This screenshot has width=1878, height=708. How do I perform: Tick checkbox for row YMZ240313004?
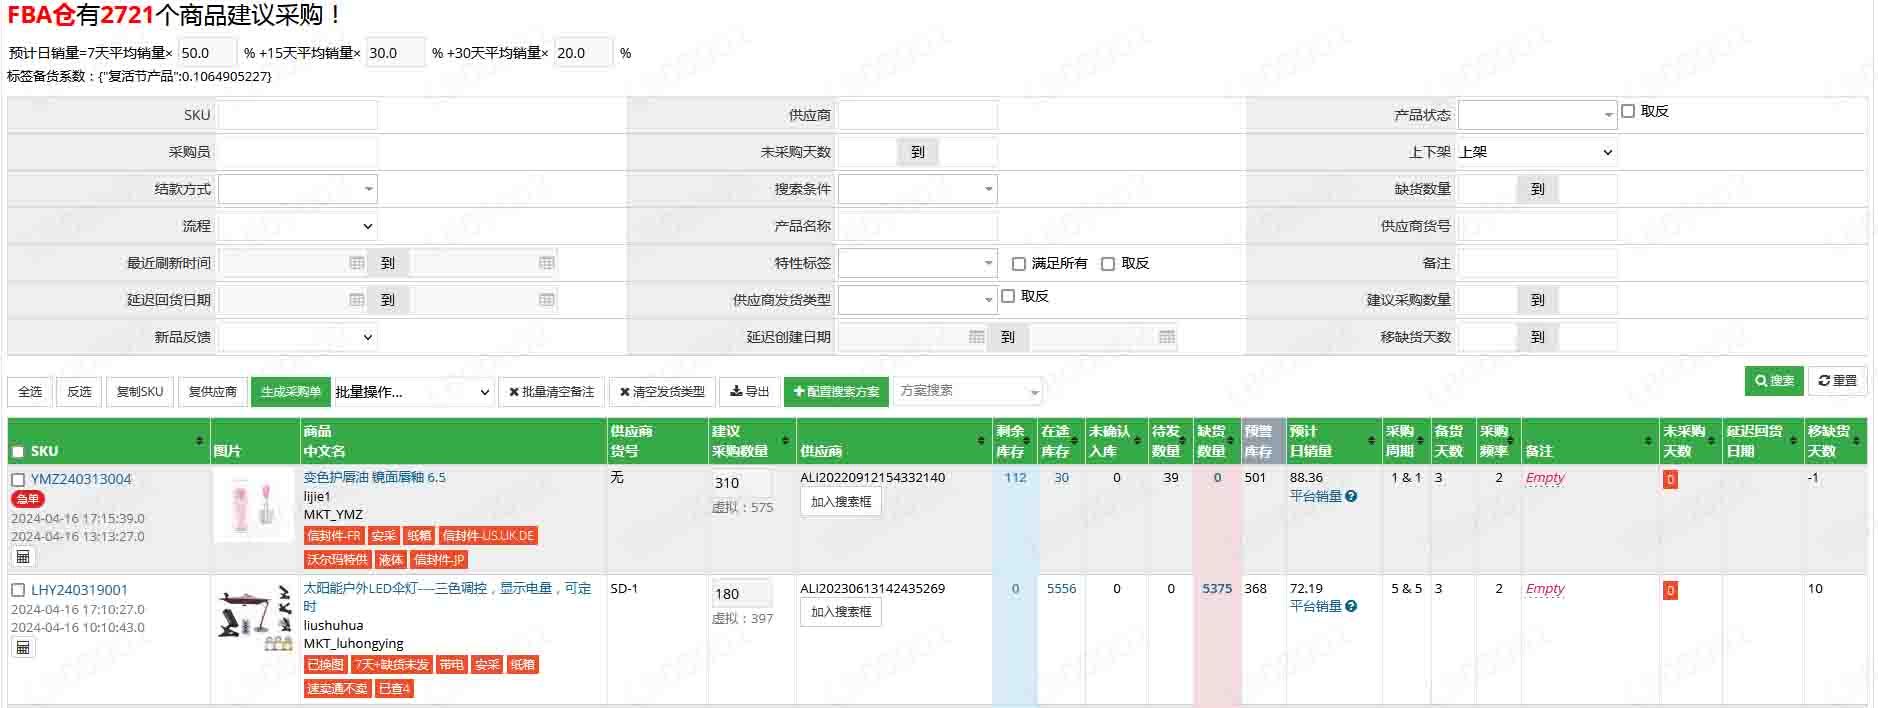[x=18, y=480]
